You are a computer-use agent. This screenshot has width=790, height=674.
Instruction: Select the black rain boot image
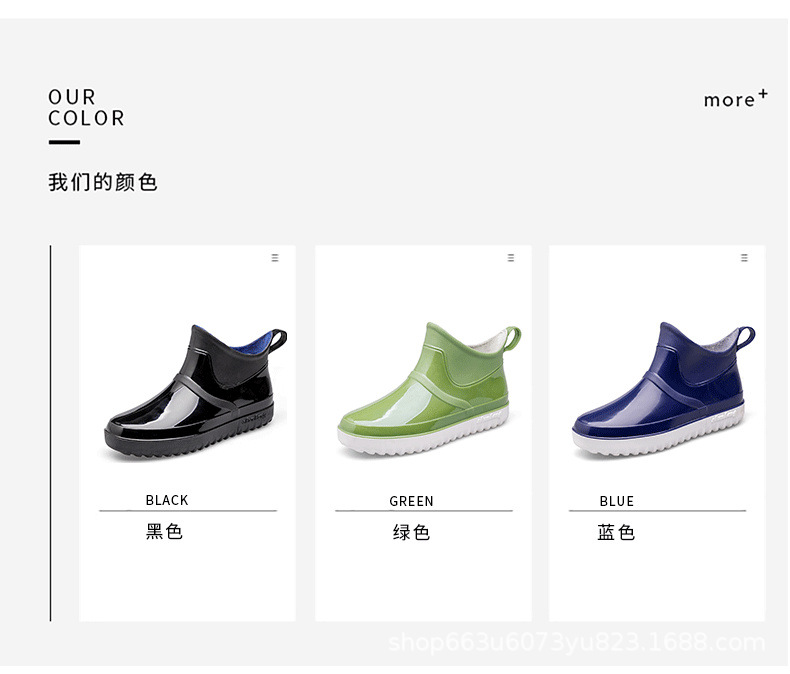(195, 391)
